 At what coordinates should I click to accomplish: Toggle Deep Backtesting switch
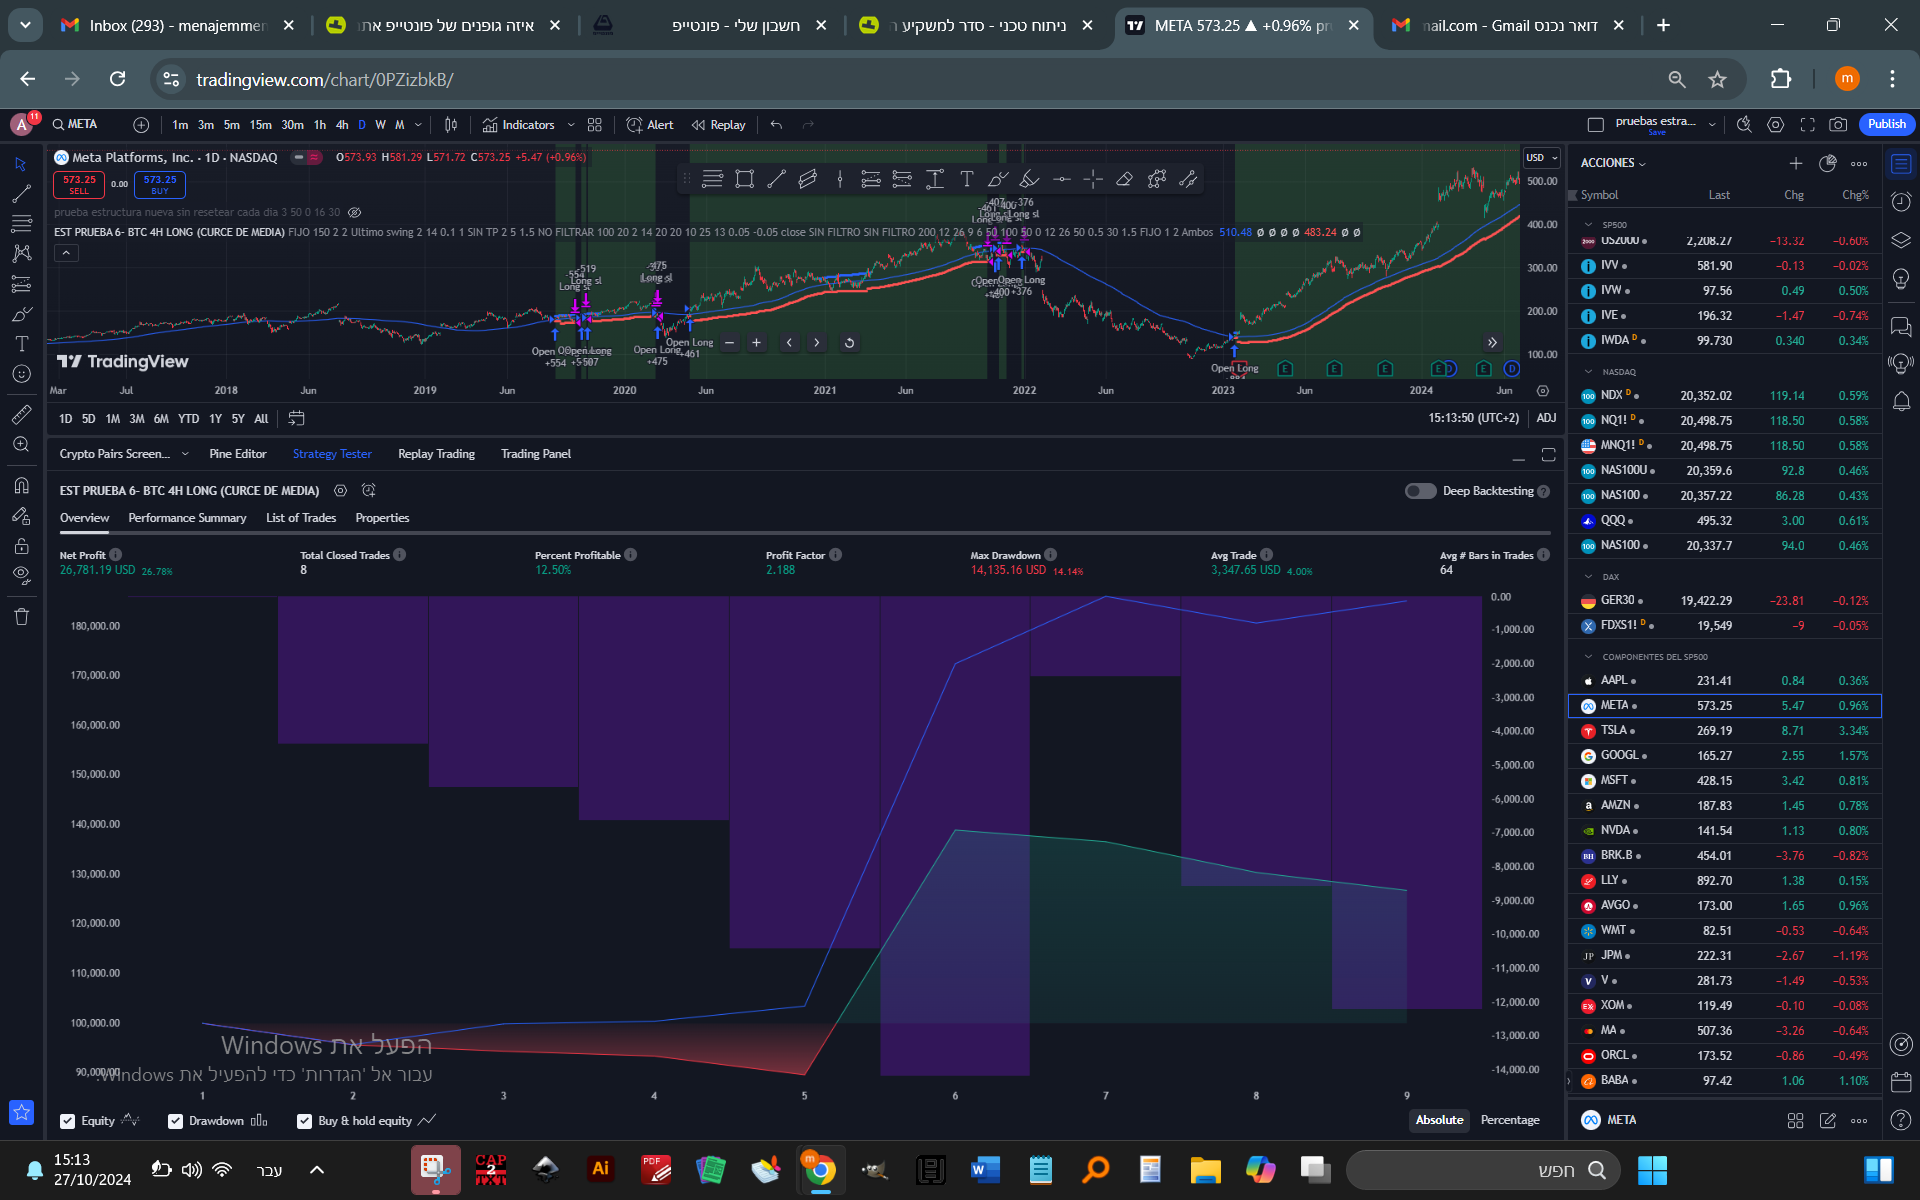1420,491
